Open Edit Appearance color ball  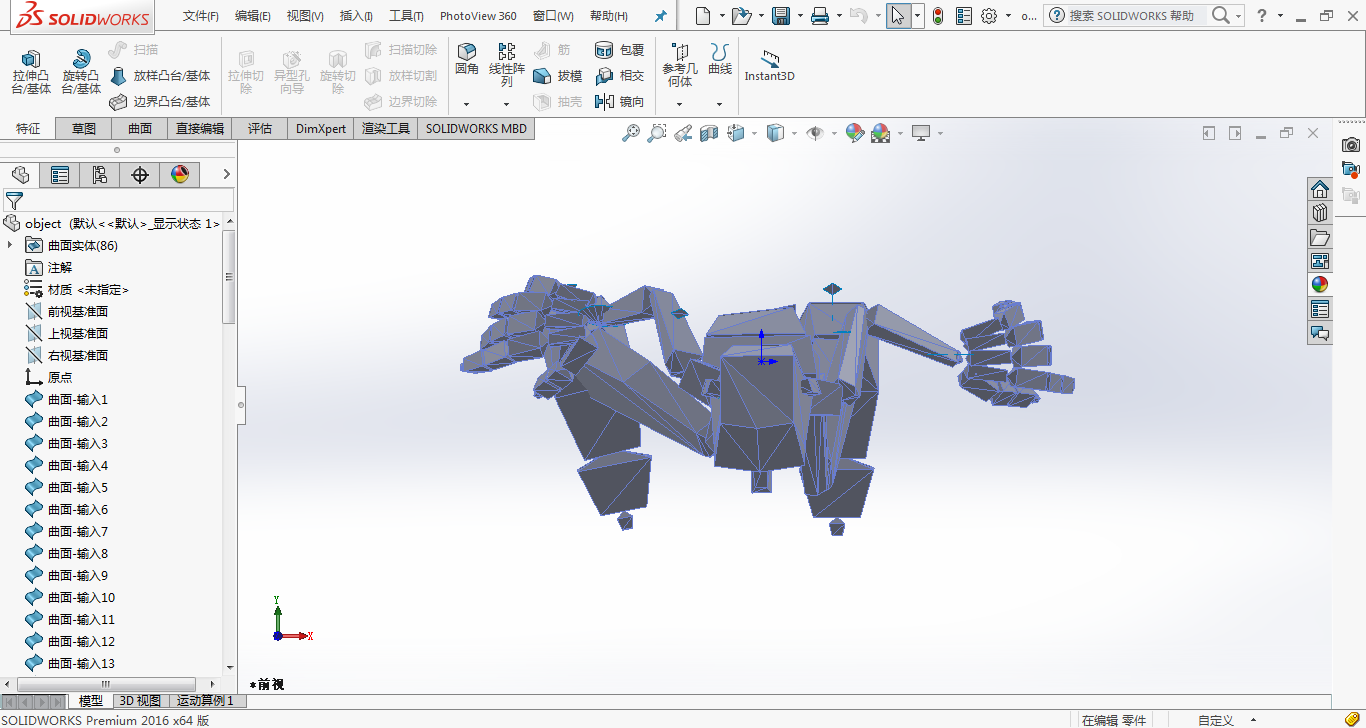pyautogui.click(x=853, y=133)
